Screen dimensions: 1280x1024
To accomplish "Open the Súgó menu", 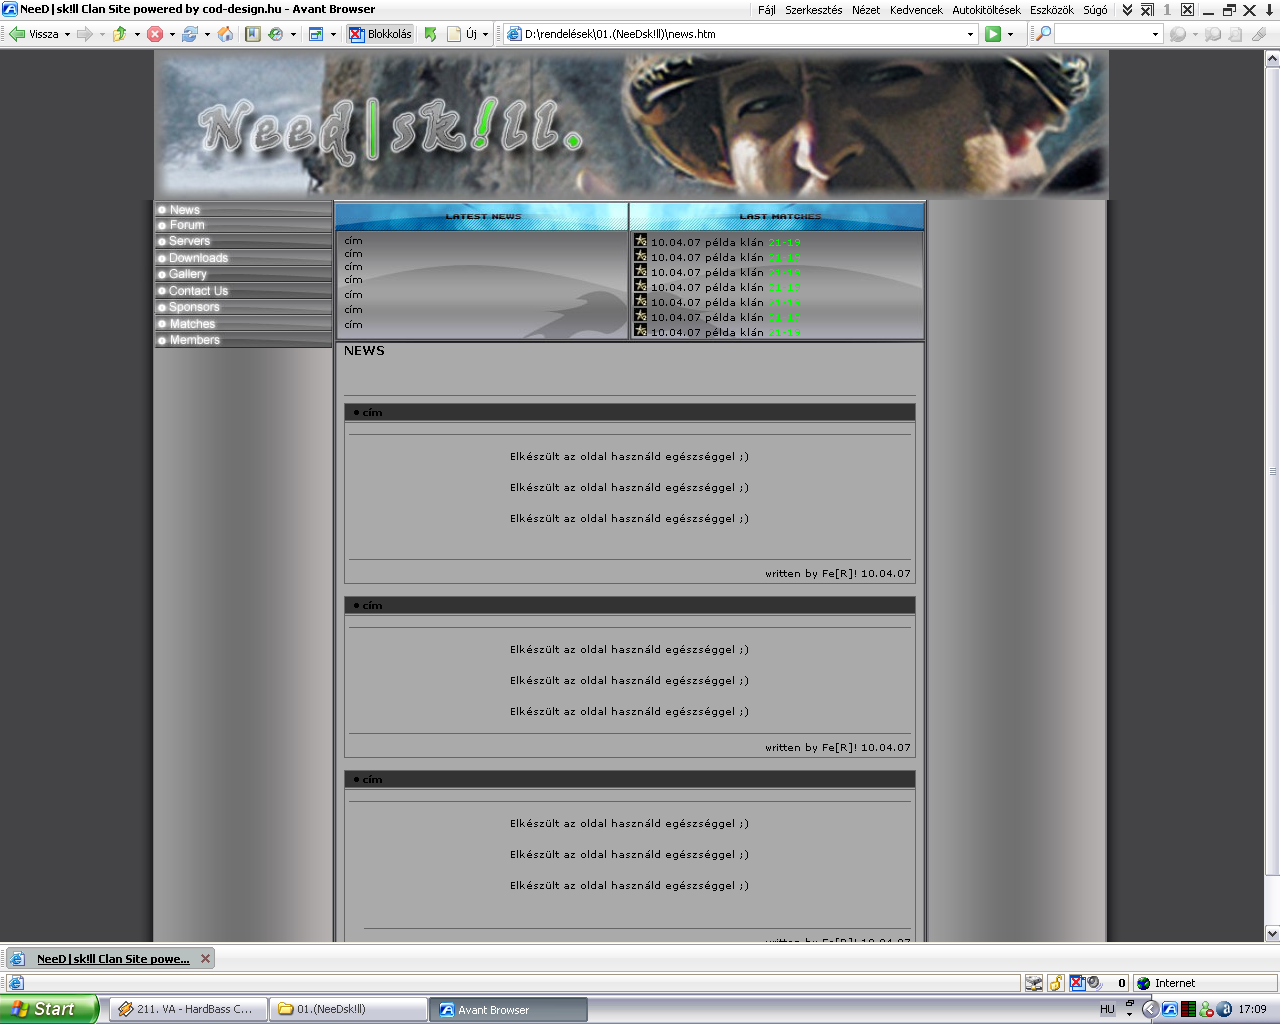I will [1095, 10].
